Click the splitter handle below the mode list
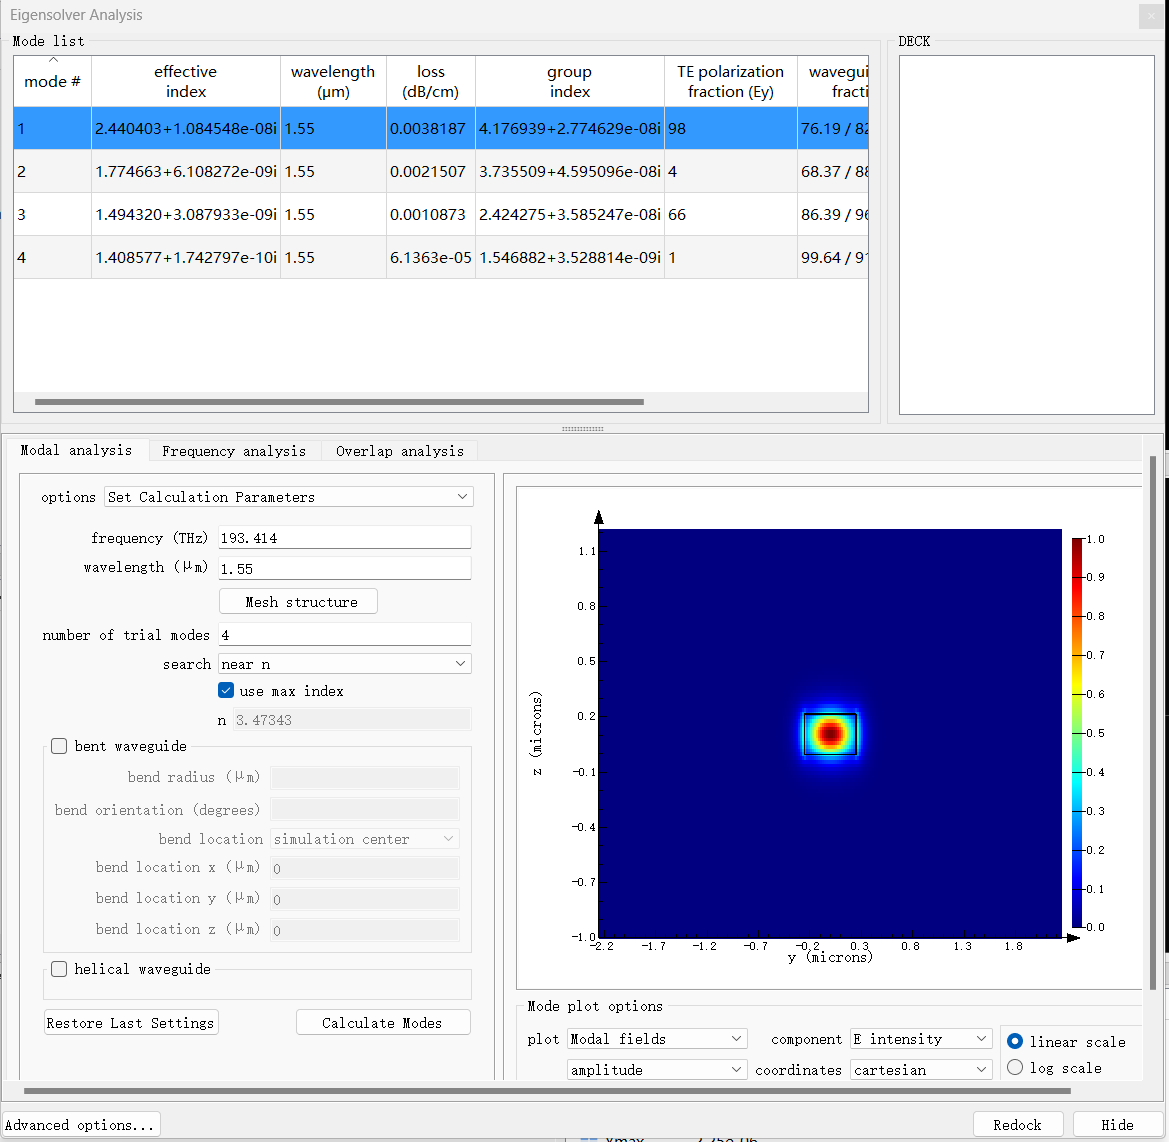Image resolution: width=1169 pixels, height=1142 pixels. tap(582, 429)
